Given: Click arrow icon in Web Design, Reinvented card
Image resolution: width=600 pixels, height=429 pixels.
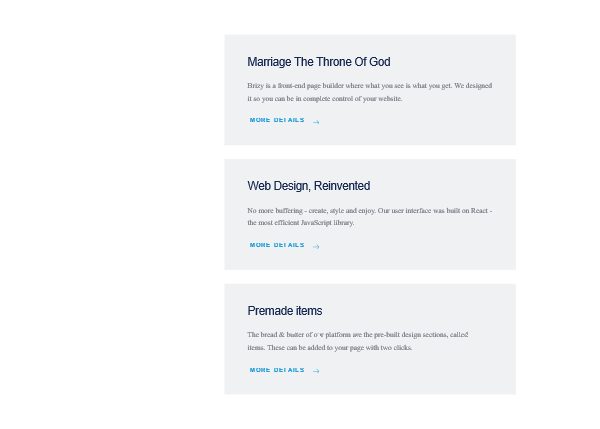Looking at the screenshot, I should pos(316,246).
